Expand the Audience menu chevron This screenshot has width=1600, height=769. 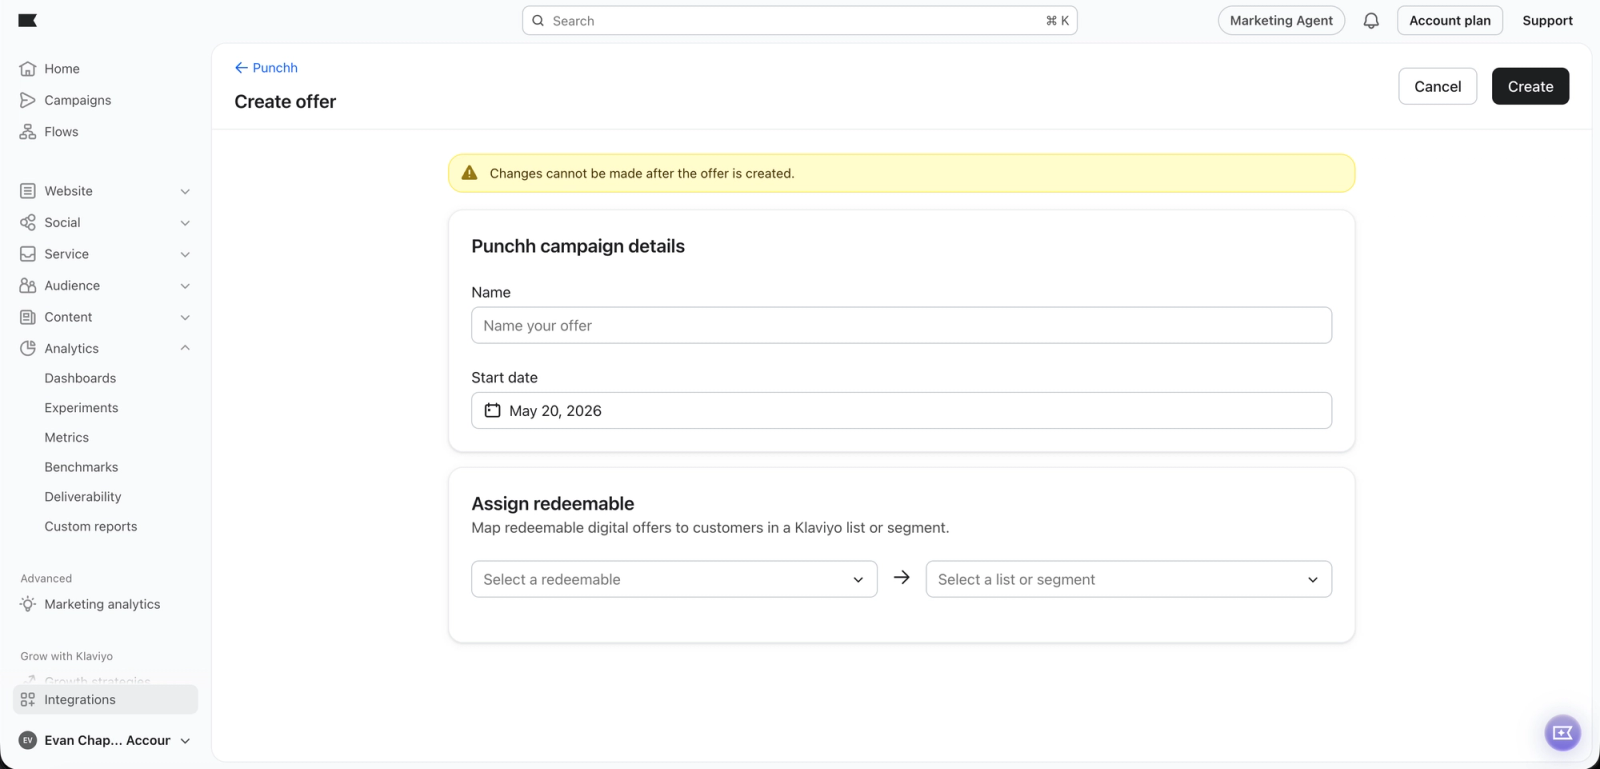tap(185, 286)
